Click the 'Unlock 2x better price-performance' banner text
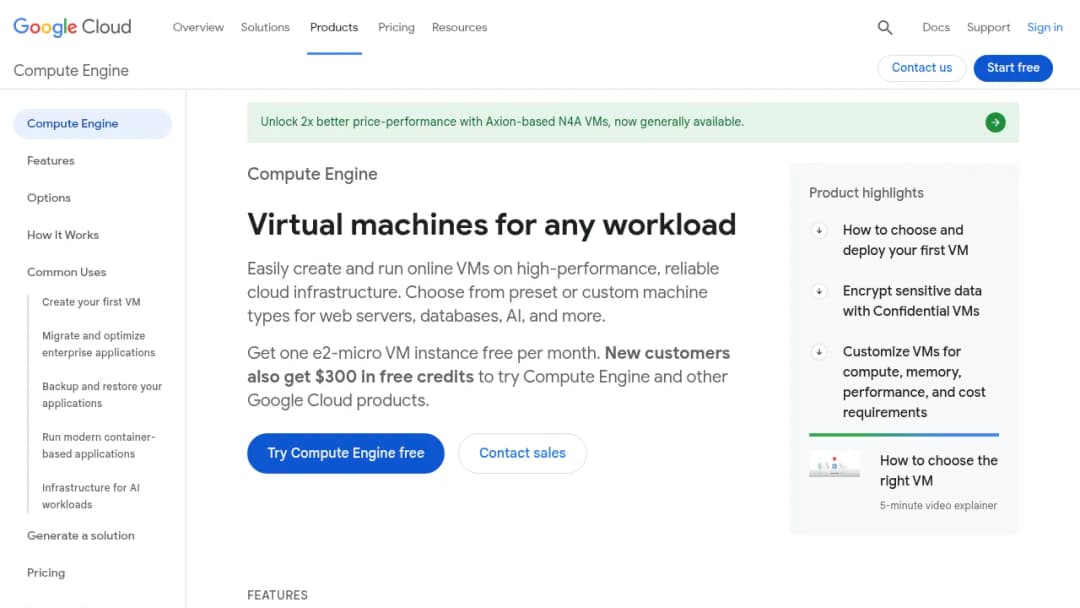Image resolution: width=1080 pixels, height=608 pixels. click(x=502, y=122)
